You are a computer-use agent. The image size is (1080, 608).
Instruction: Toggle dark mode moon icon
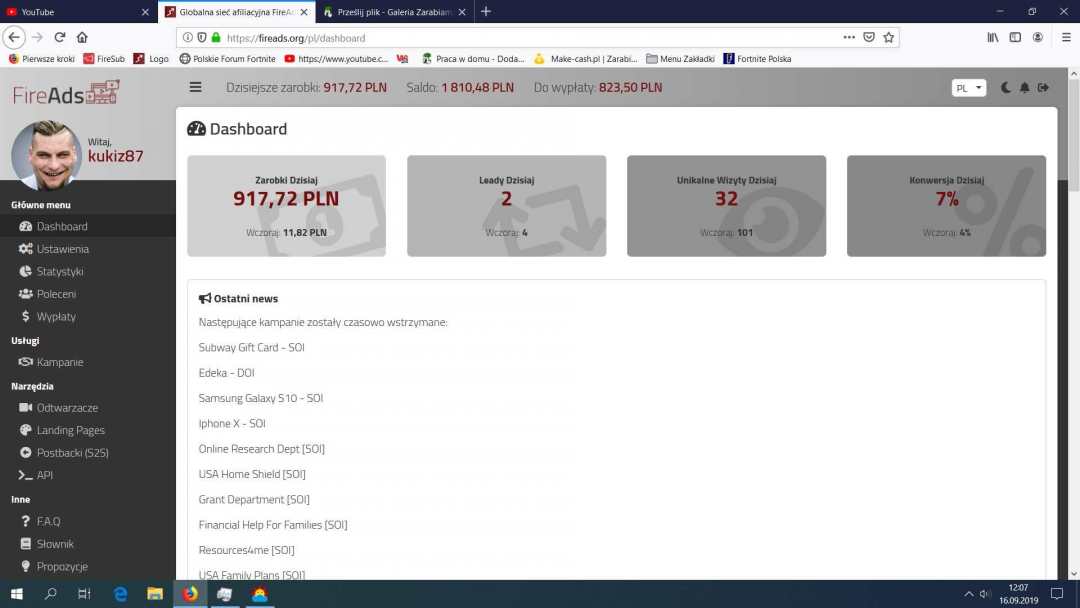point(1006,88)
